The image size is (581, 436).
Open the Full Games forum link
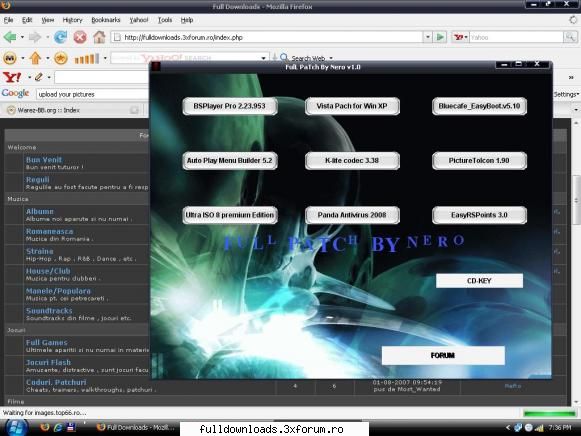click(47, 343)
